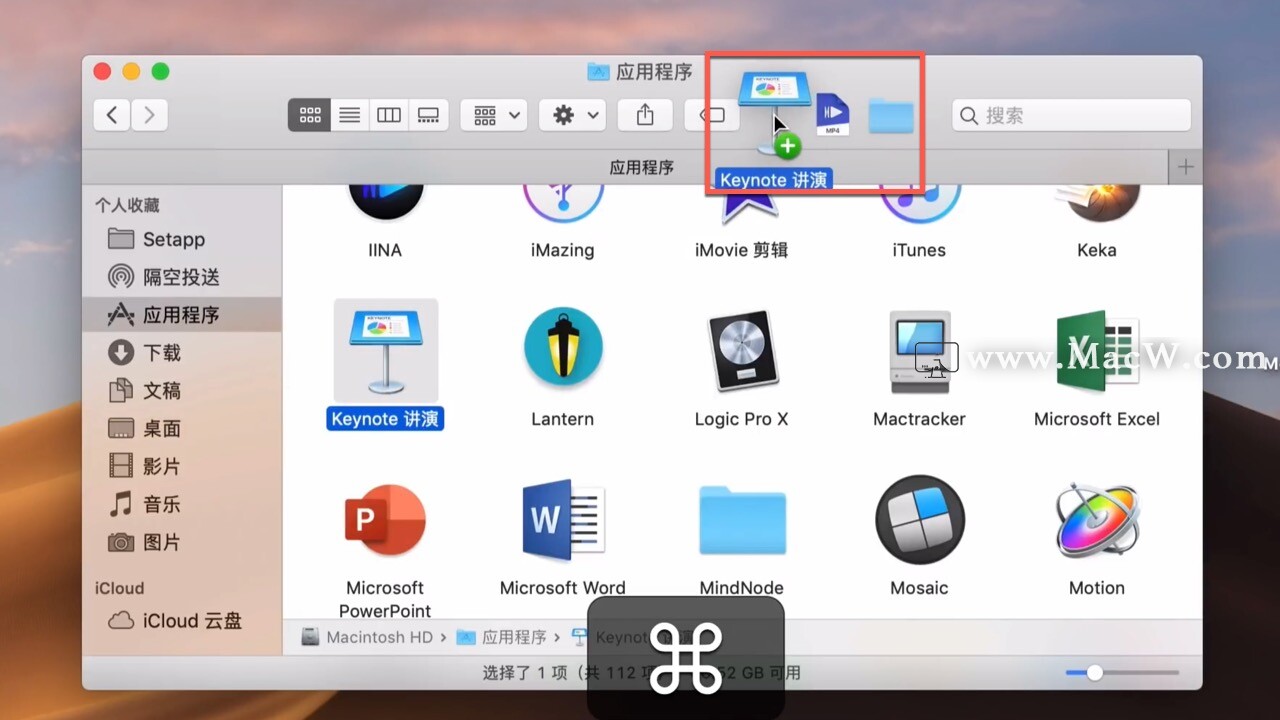This screenshot has height=720, width=1280.
Task: Click the Finder search field
Action: (x=1071, y=115)
